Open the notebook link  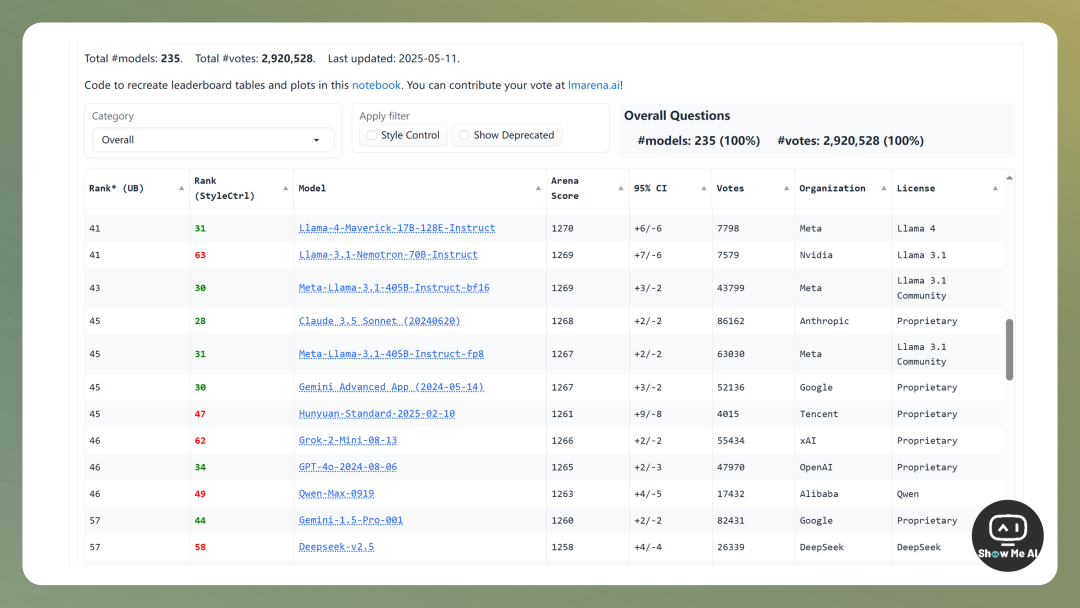coord(376,85)
